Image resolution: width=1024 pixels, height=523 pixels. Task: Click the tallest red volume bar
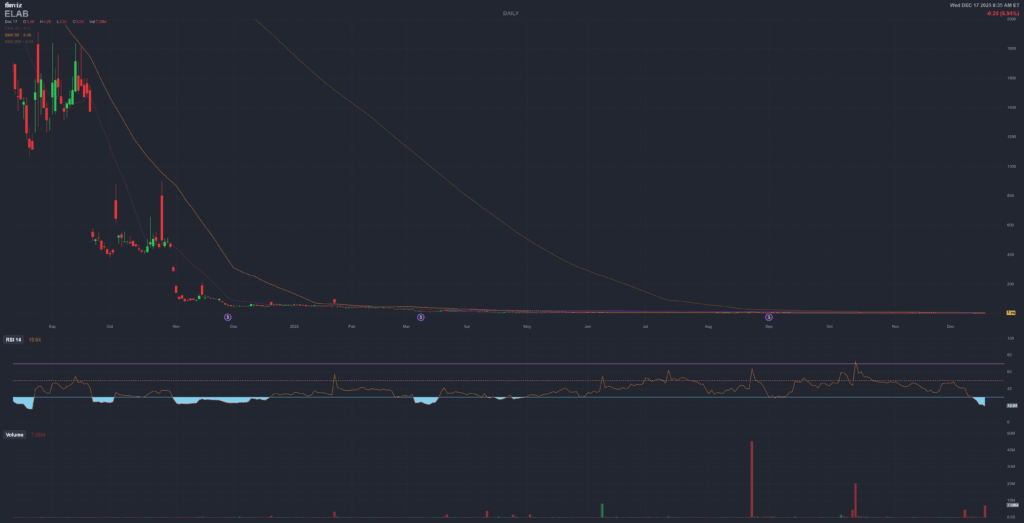coord(751,478)
